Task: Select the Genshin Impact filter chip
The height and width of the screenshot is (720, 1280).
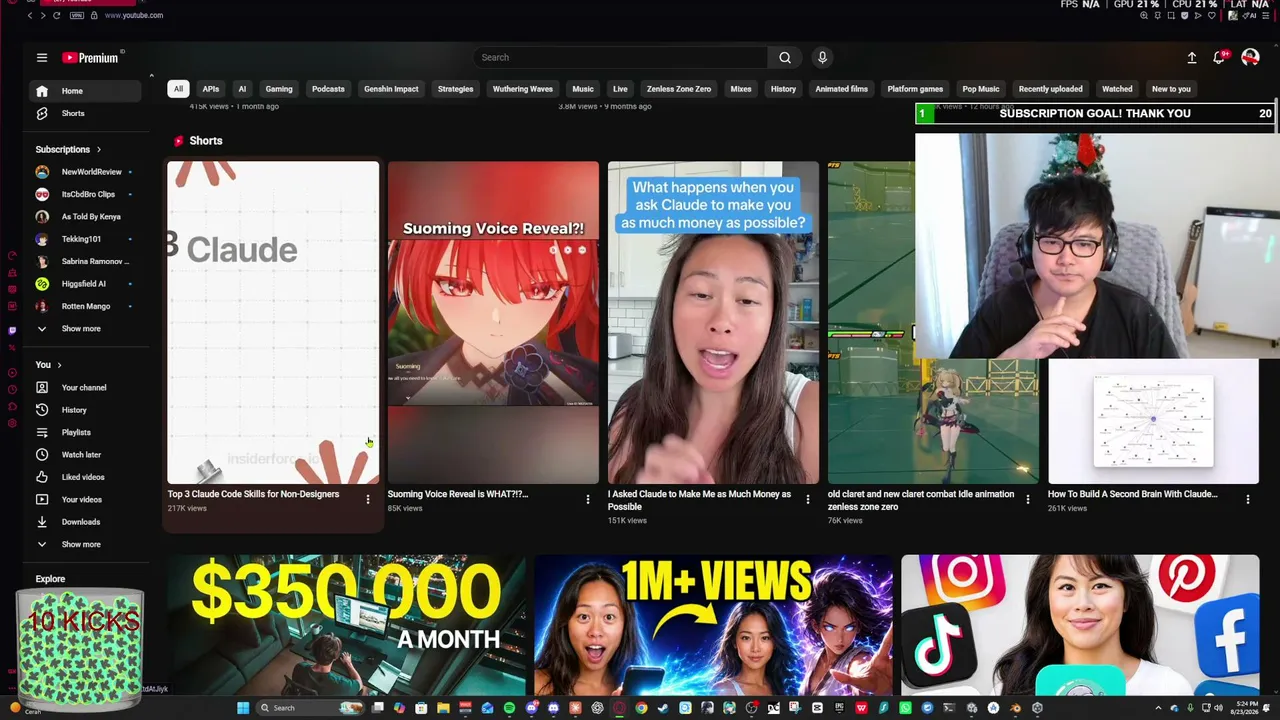Action: point(391,89)
